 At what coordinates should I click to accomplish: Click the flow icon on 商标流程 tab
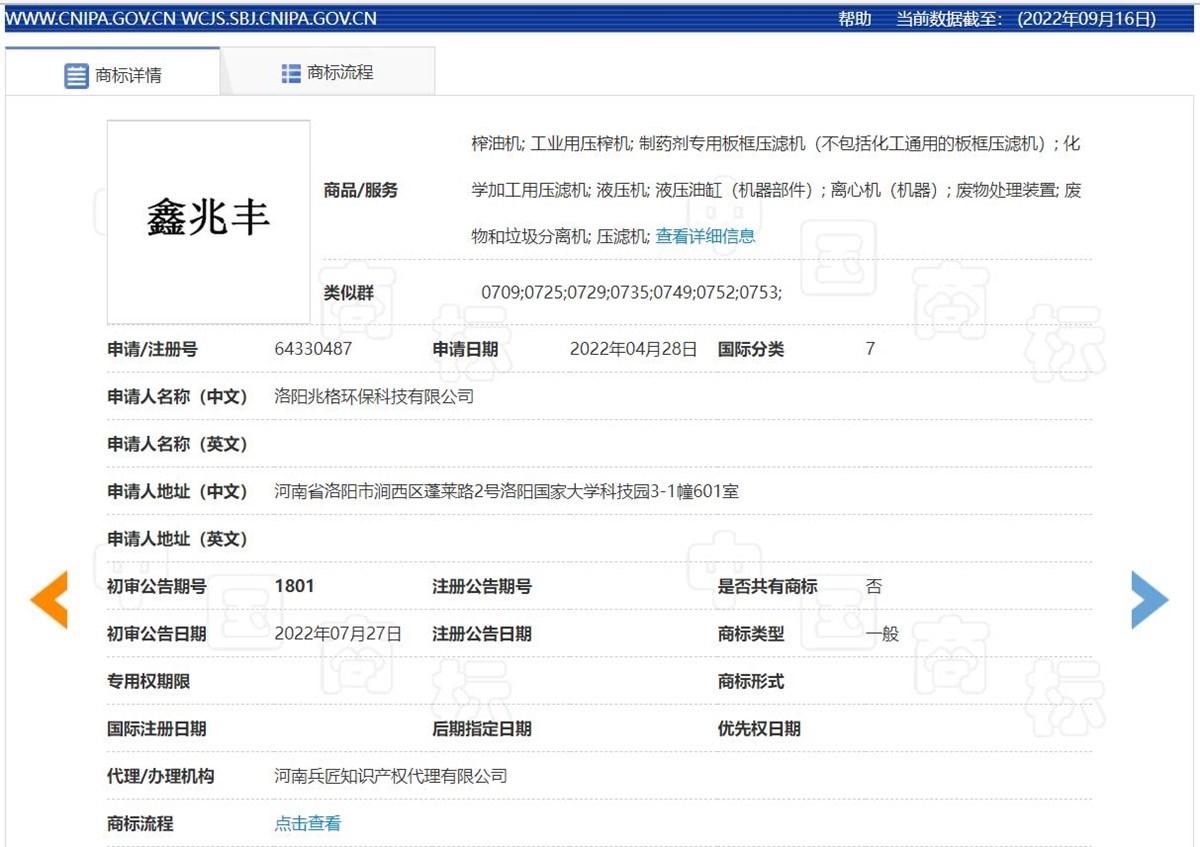[291, 73]
